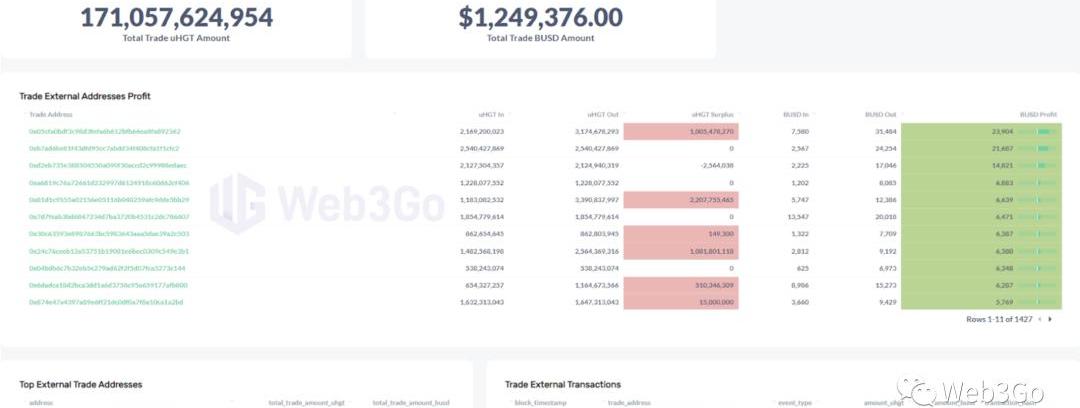
Task: Click the 23,904 BUSD Profit mini bar
Action: [1046, 131]
